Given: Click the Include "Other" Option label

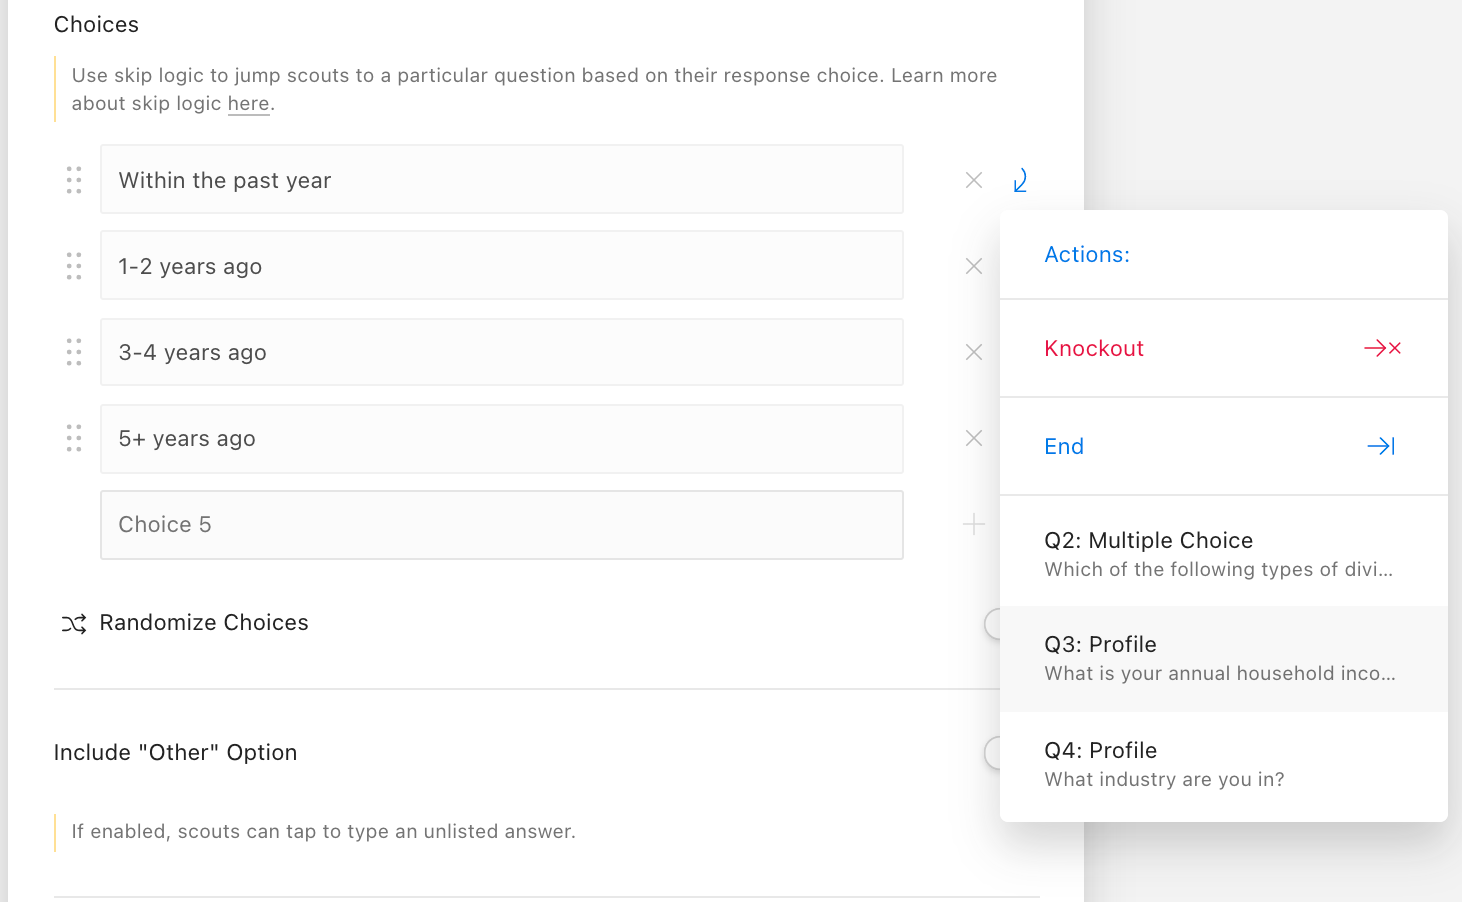Looking at the screenshot, I should (x=175, y=752).
